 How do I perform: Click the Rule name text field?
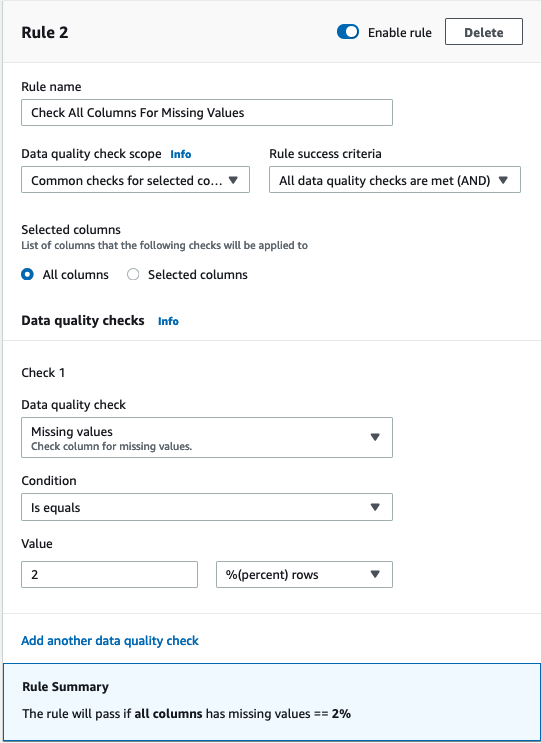click(x=207, y=112)
